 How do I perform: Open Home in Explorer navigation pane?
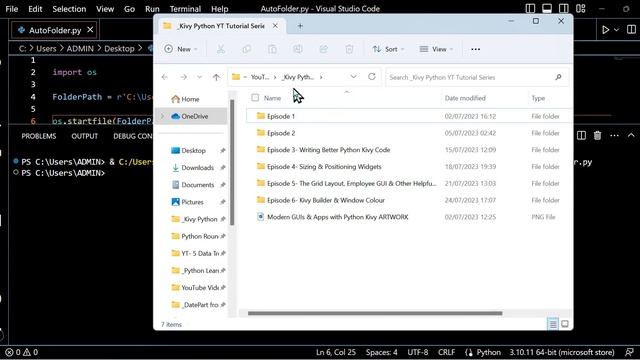coord(191,99)
